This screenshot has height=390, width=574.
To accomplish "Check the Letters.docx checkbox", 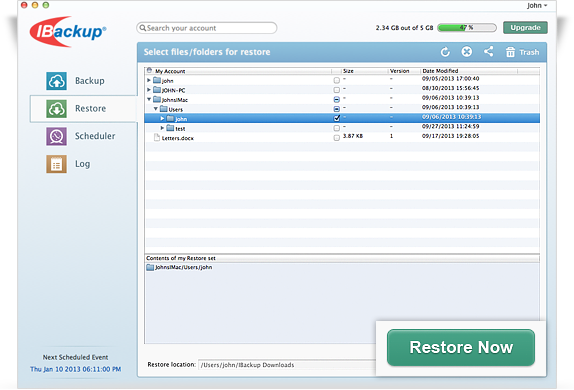I will (337, 138).
